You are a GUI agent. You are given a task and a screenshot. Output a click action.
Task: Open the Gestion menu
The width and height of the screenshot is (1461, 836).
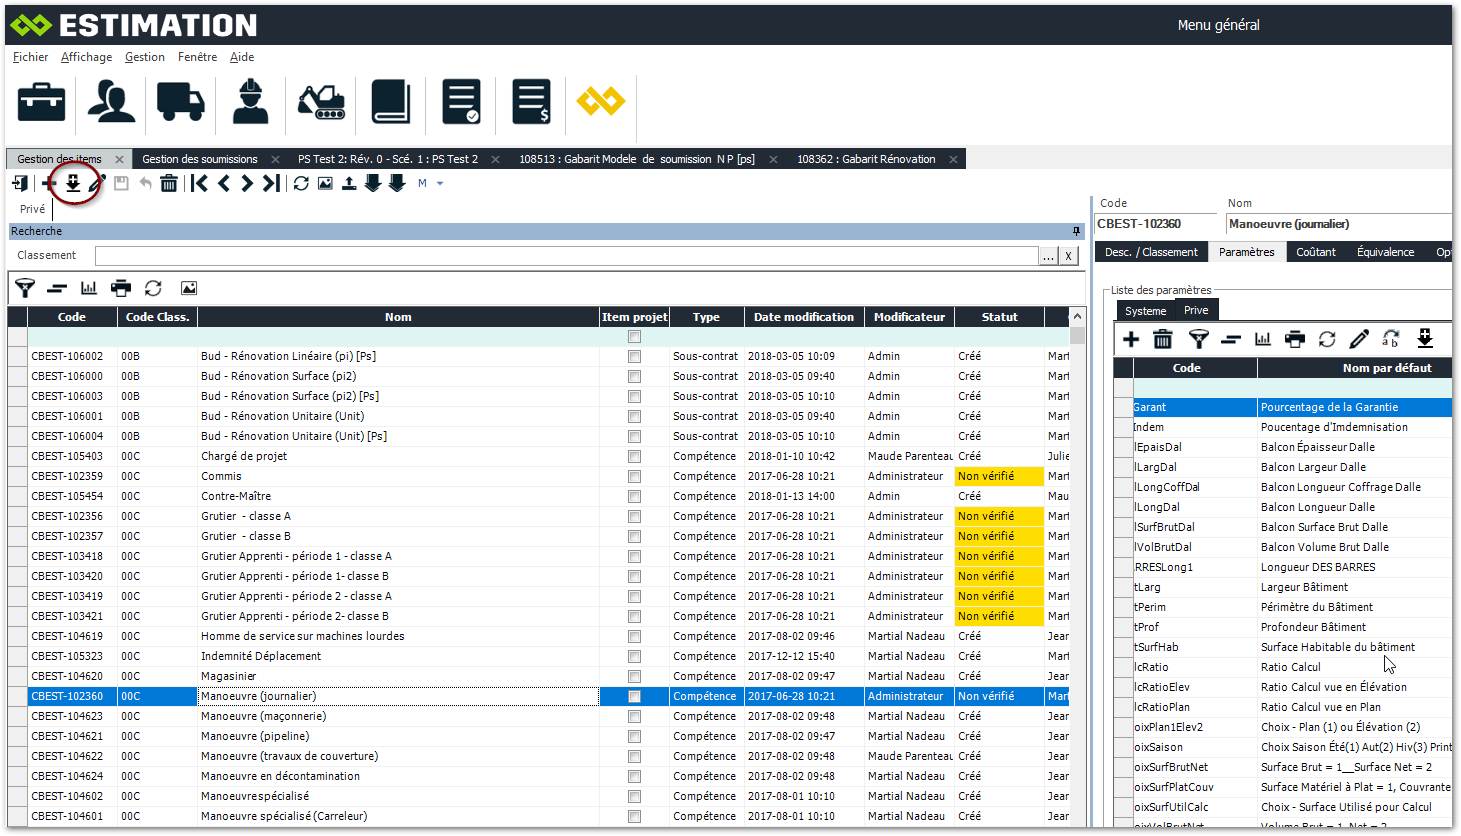pyautogui.click(x=145, y=57)
